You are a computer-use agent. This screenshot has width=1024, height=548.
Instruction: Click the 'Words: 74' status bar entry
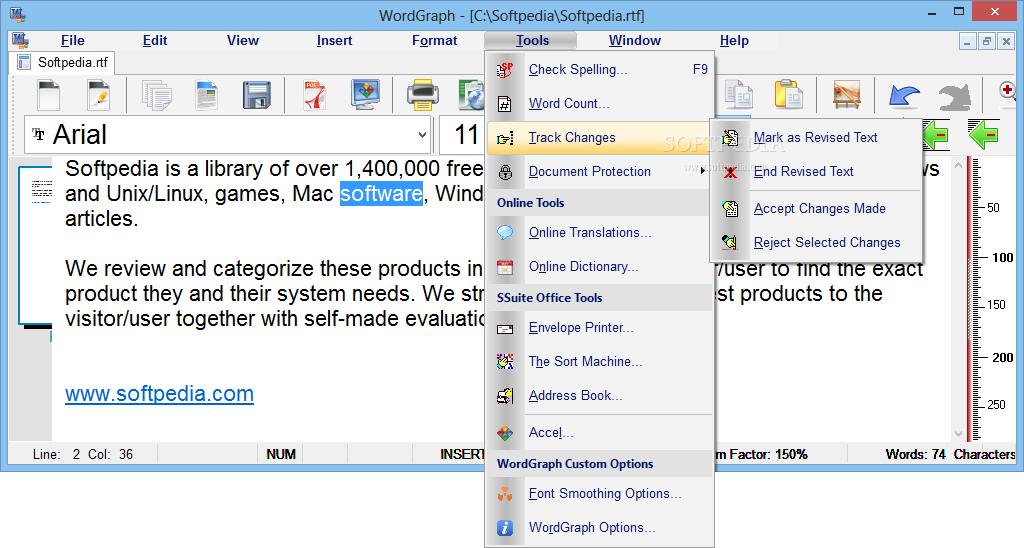[x=915, y=455]
